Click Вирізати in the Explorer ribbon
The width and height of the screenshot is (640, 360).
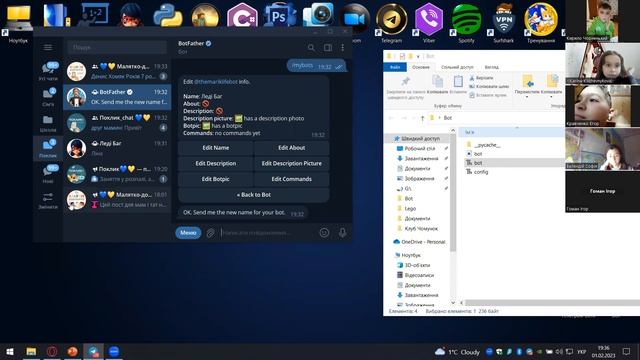tap(481, 78)
